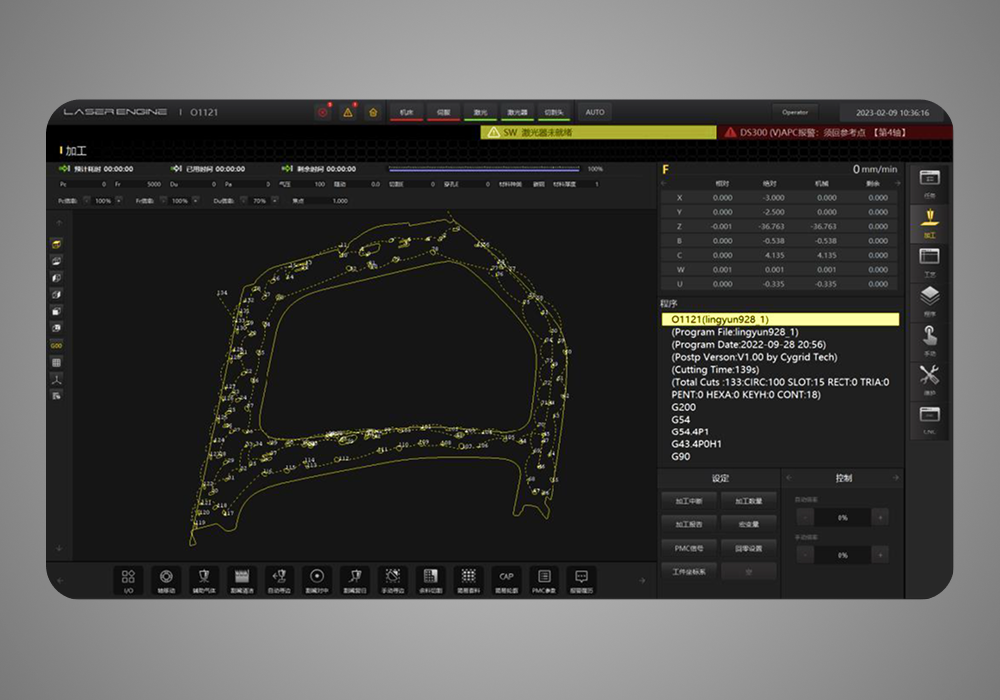Click the CAP icon in bottom toolbar
1000x700 pixels.
(506, 580)
